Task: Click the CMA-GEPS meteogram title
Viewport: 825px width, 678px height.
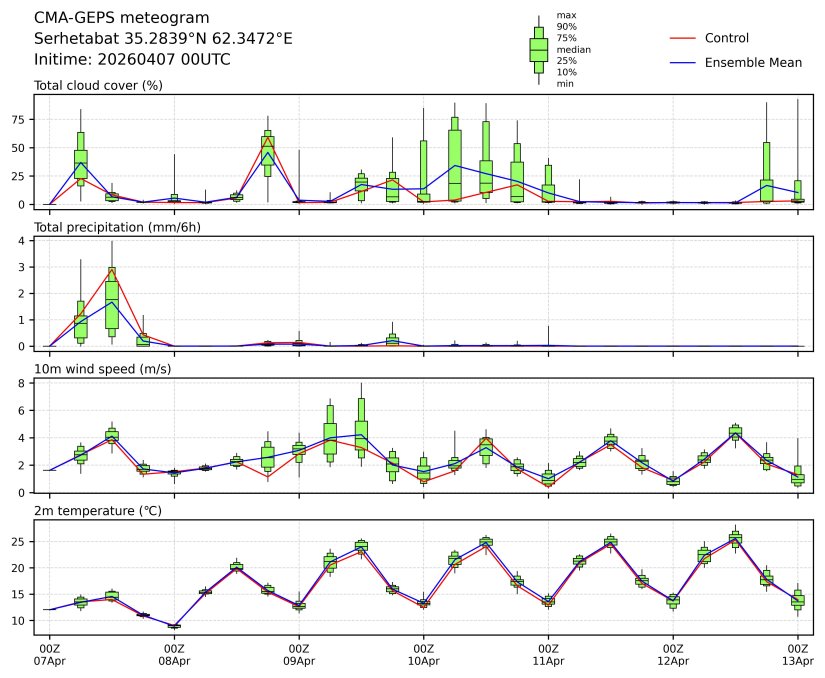Action: pyautogui.click(x=122, y=18)
